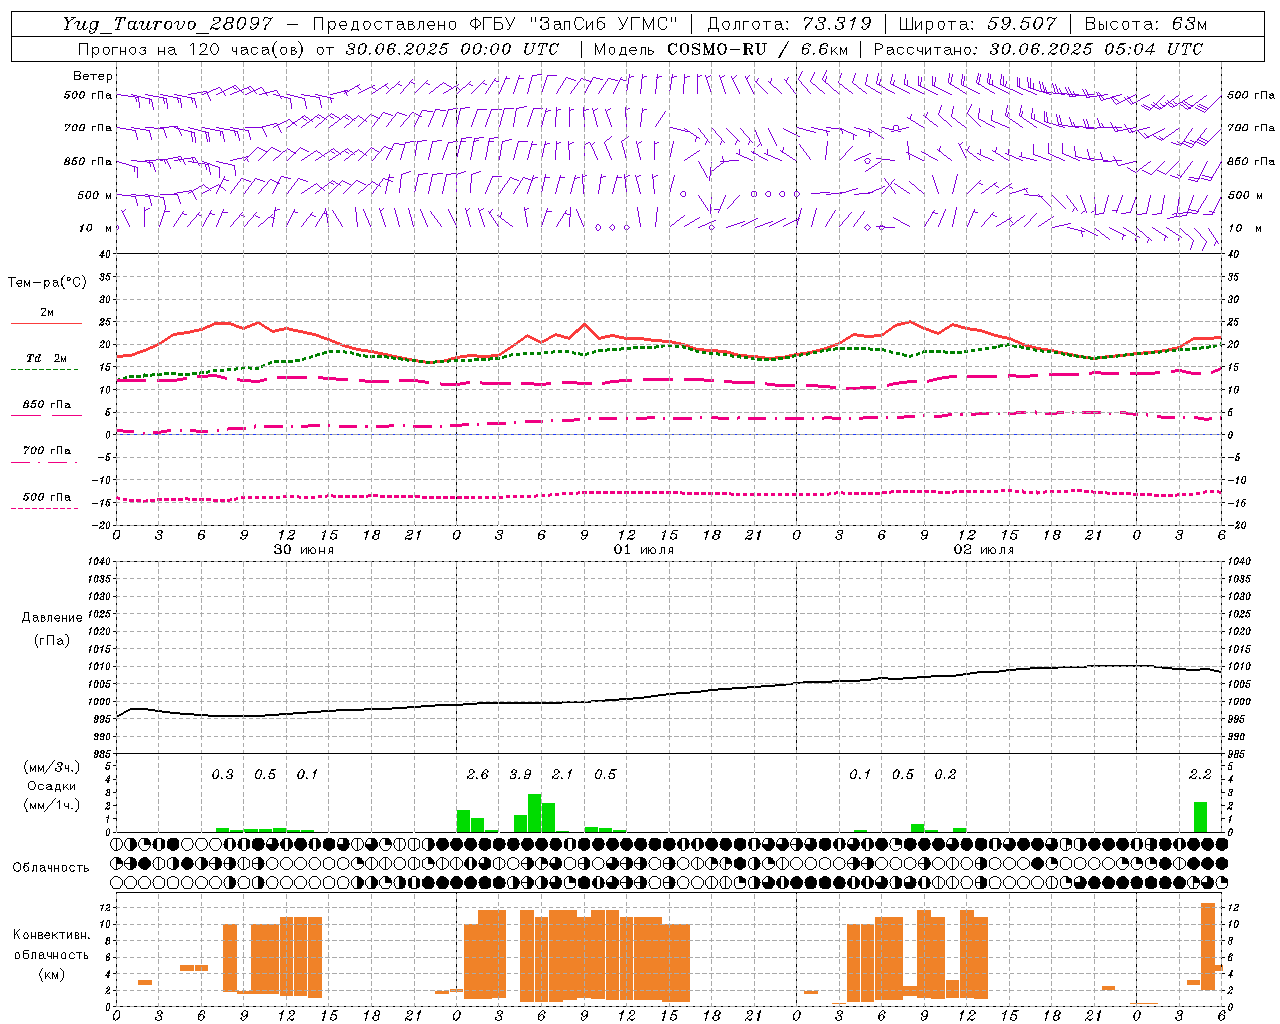Click the 700 гПа temperature legend entry
The image size is (1280, 1024).
click(x=46, y=451)
